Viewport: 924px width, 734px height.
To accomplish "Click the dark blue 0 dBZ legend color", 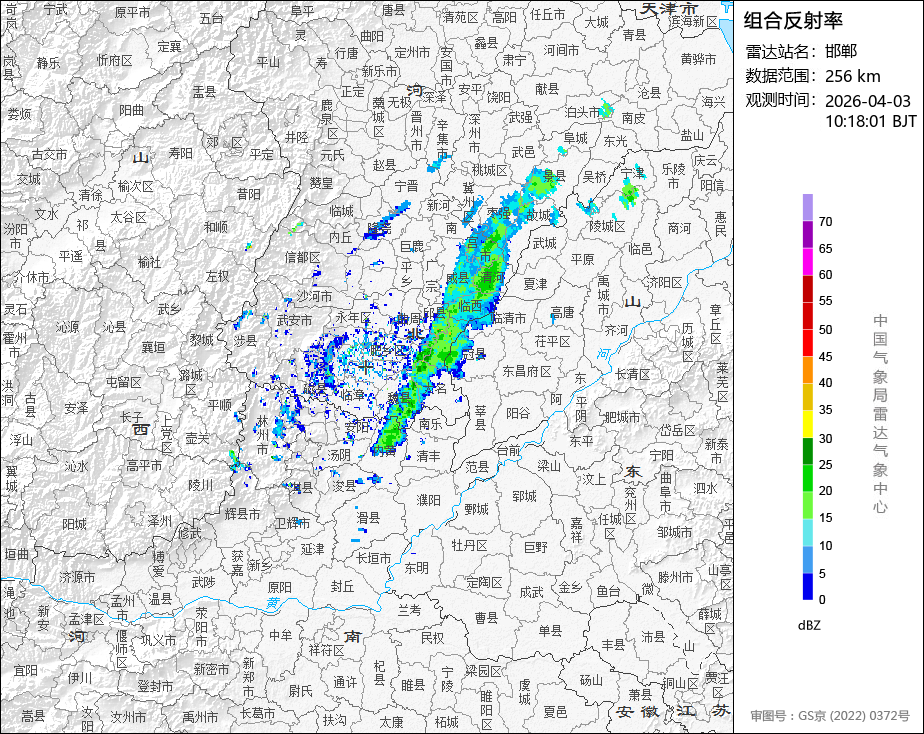I will click(x=808, y=587).
